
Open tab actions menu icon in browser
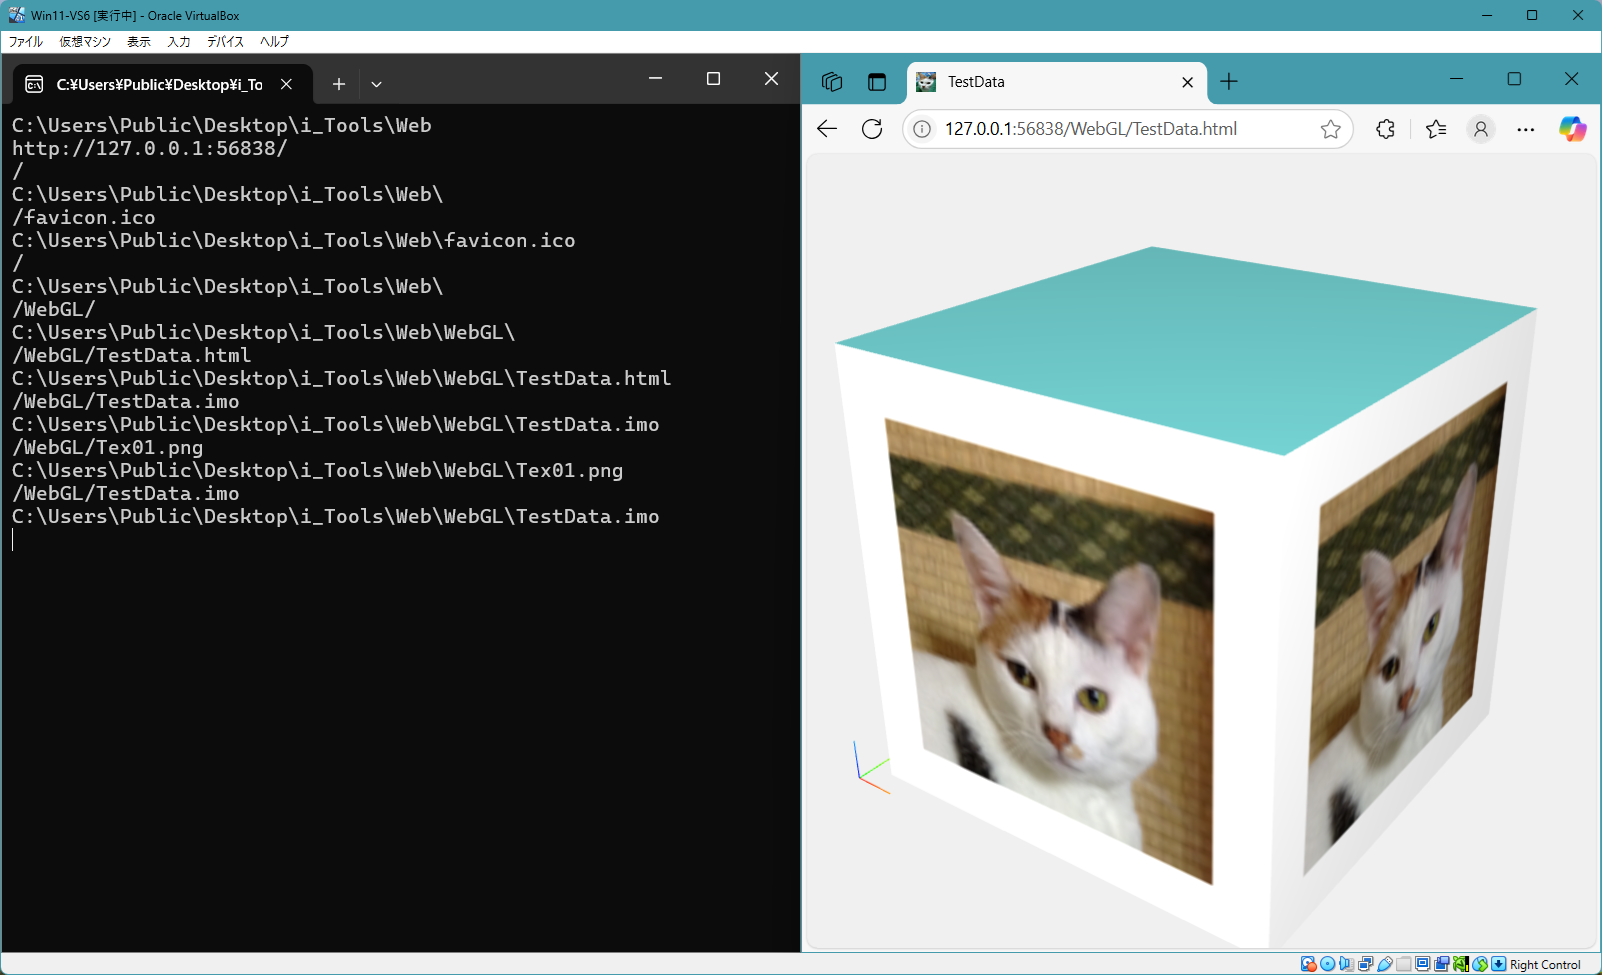[877, 82]
